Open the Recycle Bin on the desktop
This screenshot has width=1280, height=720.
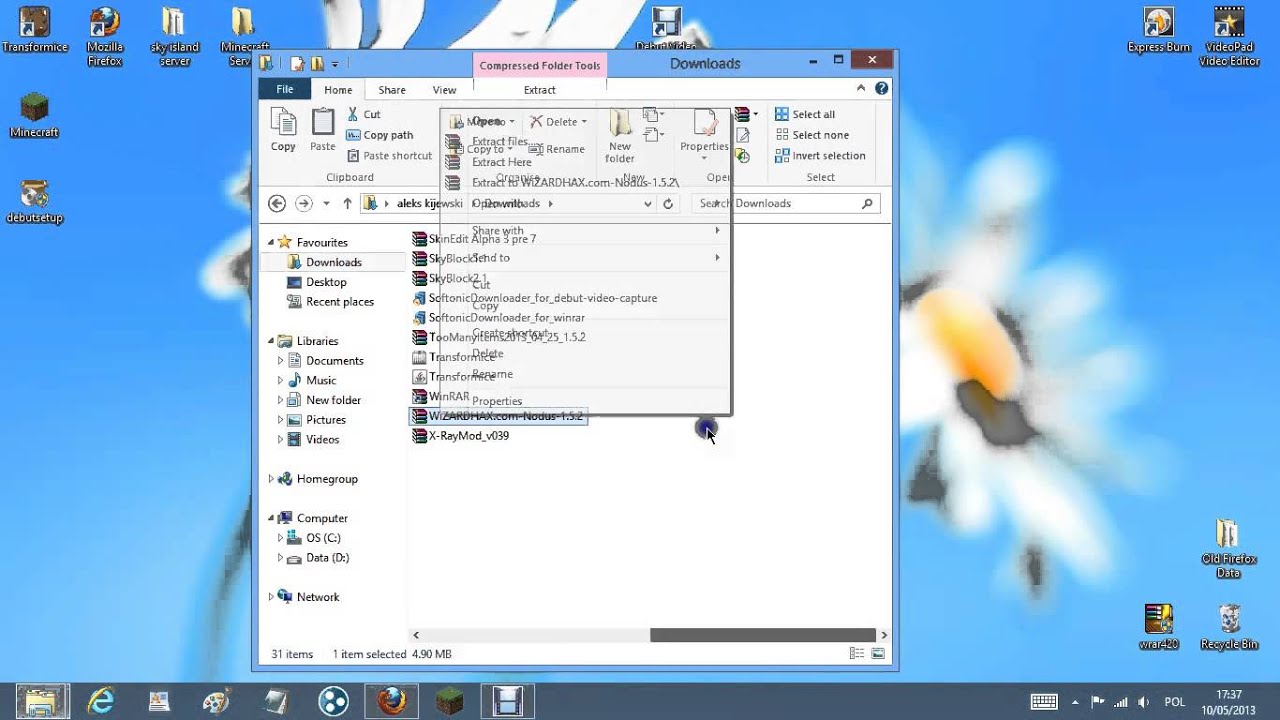click(x=1230, y=627)
